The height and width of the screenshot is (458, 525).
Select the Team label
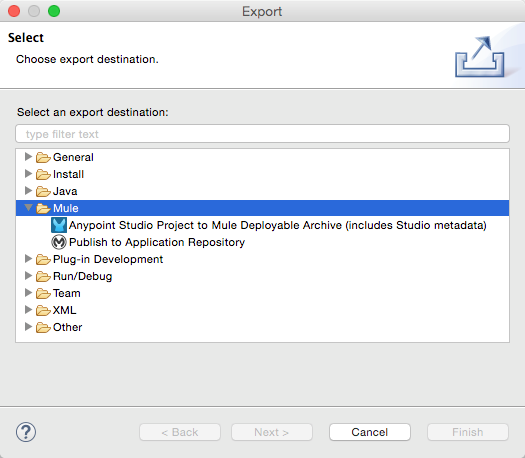(67, 293)
